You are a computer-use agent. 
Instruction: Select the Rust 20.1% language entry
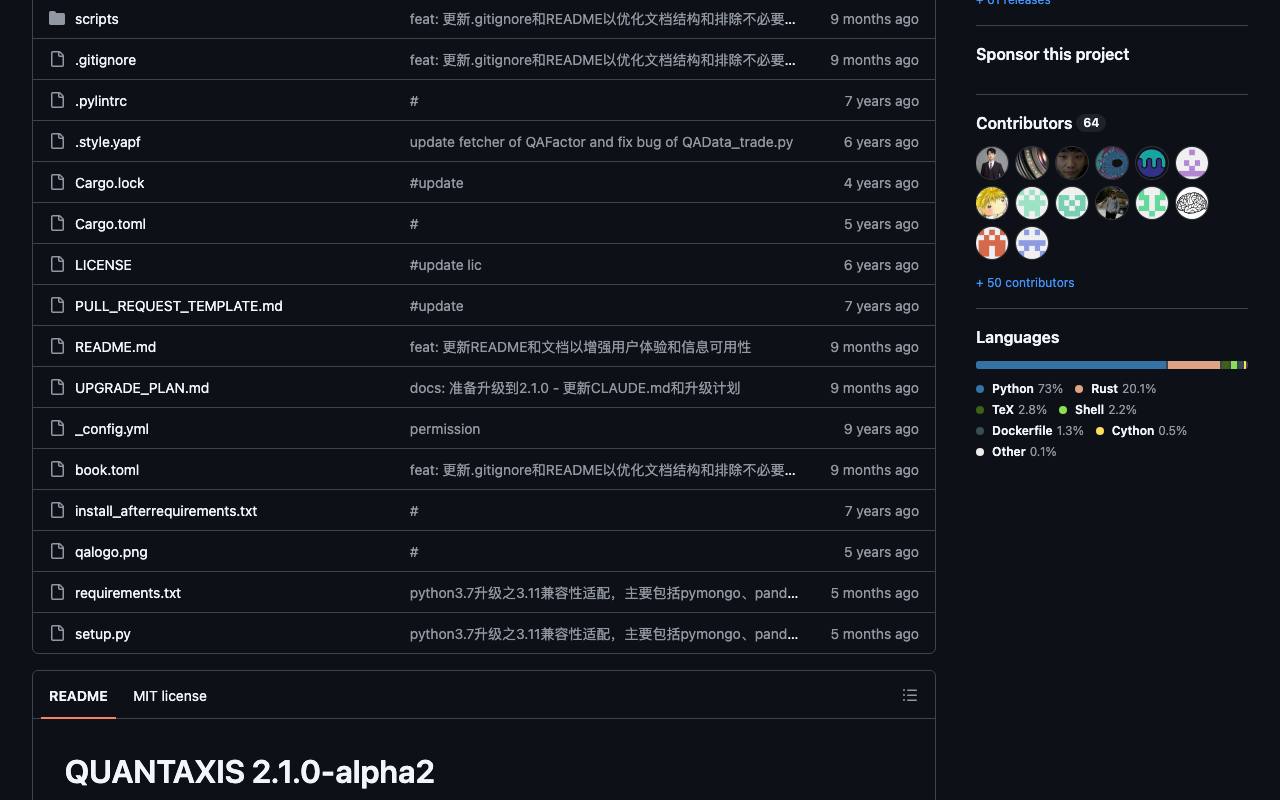[x=1116, y=389]
